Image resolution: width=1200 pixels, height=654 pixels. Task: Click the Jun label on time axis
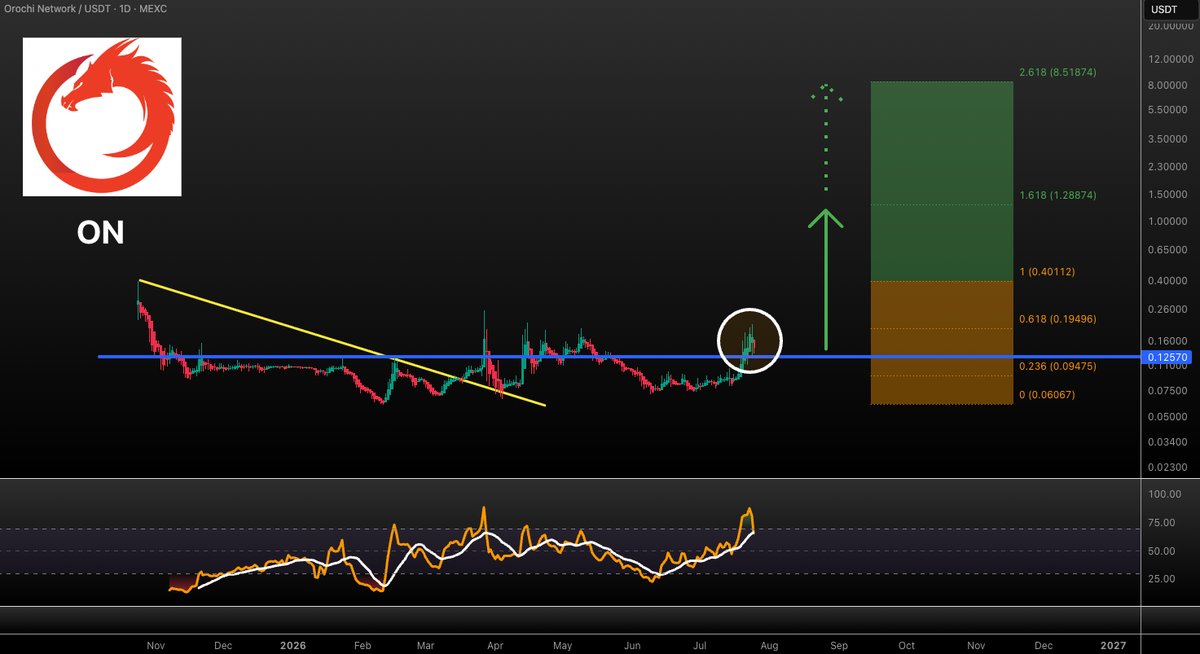(x=631, y=647)
